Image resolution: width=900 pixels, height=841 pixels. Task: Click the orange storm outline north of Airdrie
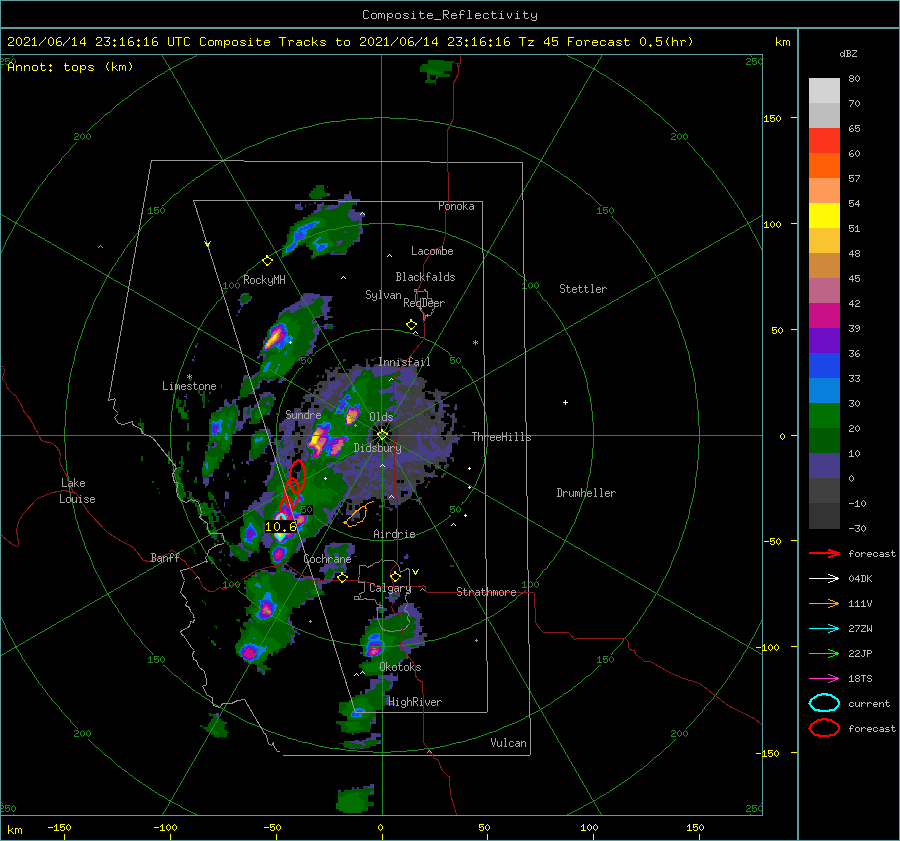358,514
